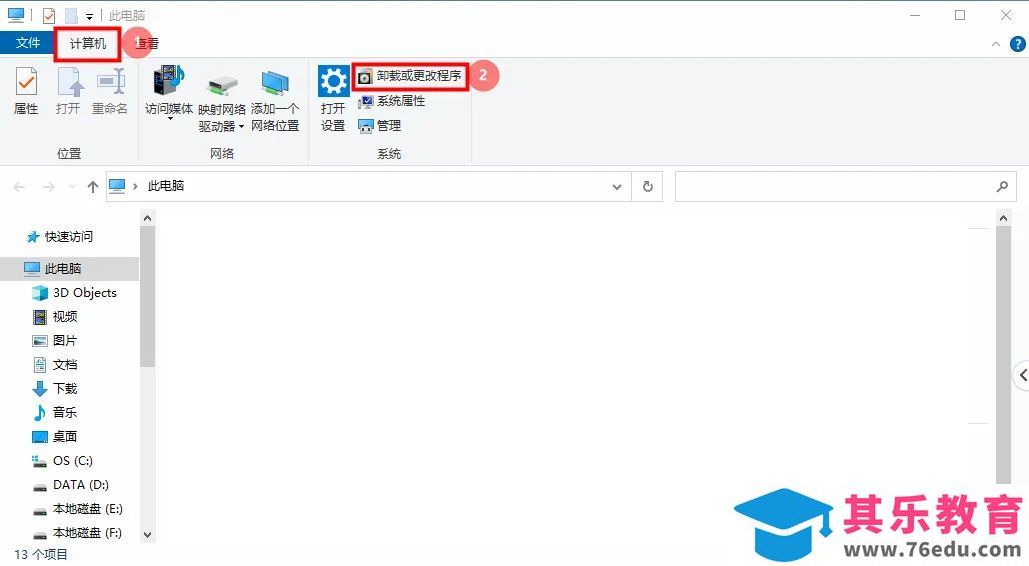Click 映射网络驱动器 drive icon

click(x=222, y=84)
